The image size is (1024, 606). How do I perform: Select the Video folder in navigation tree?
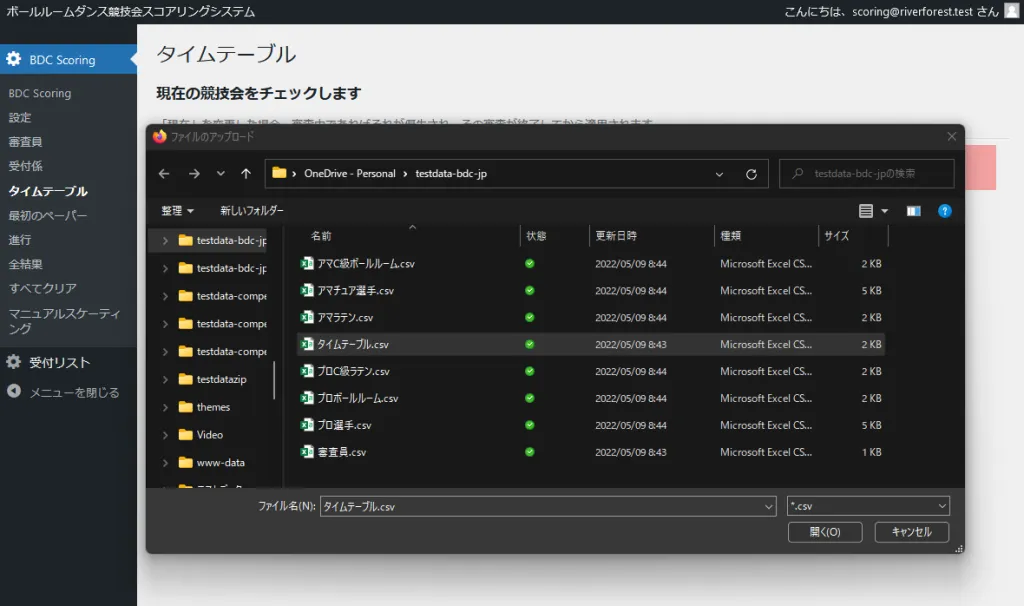210,435
